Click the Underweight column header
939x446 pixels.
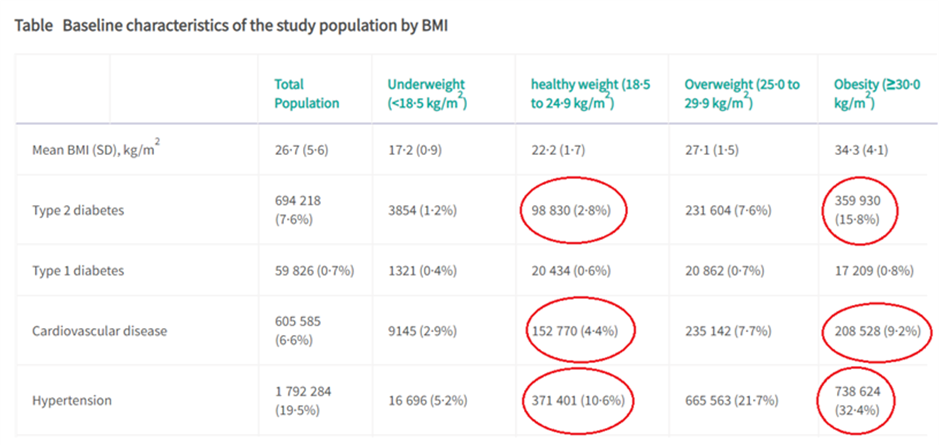coord(427,93)
